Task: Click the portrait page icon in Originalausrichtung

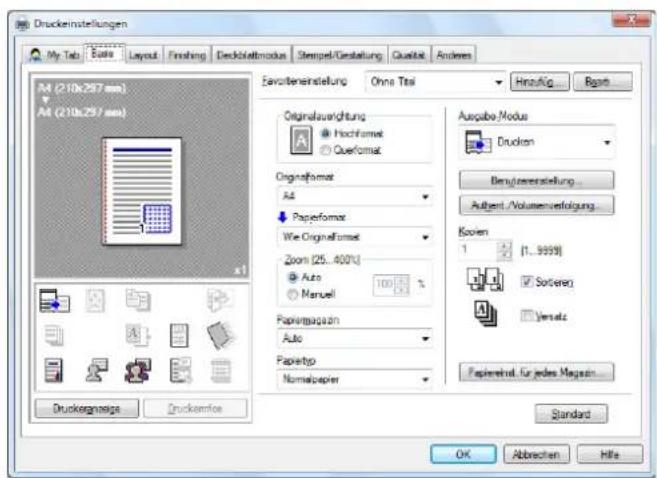Action: tap(301, 140)
